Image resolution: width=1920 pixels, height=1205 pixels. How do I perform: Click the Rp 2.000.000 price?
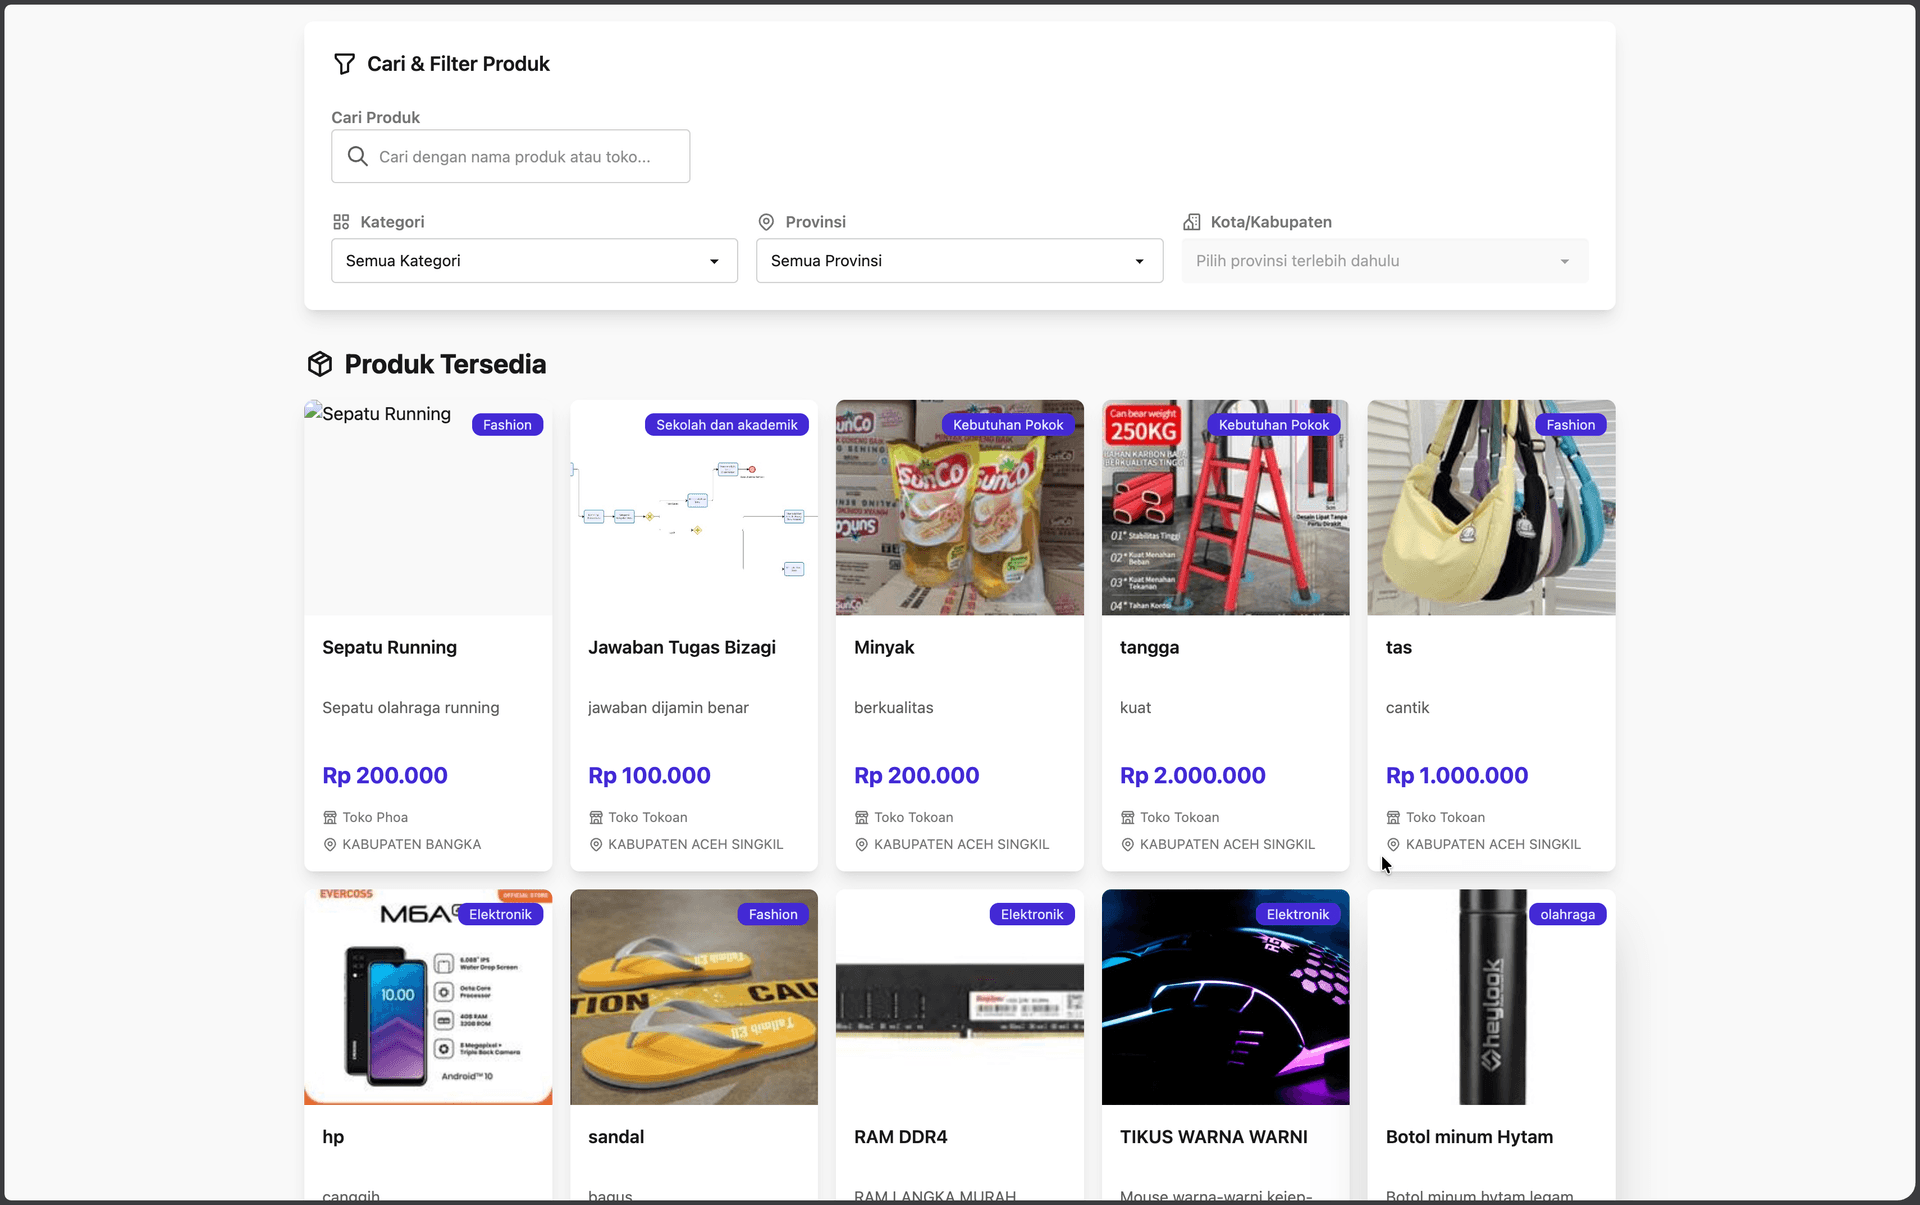(x=1193, y=776)
